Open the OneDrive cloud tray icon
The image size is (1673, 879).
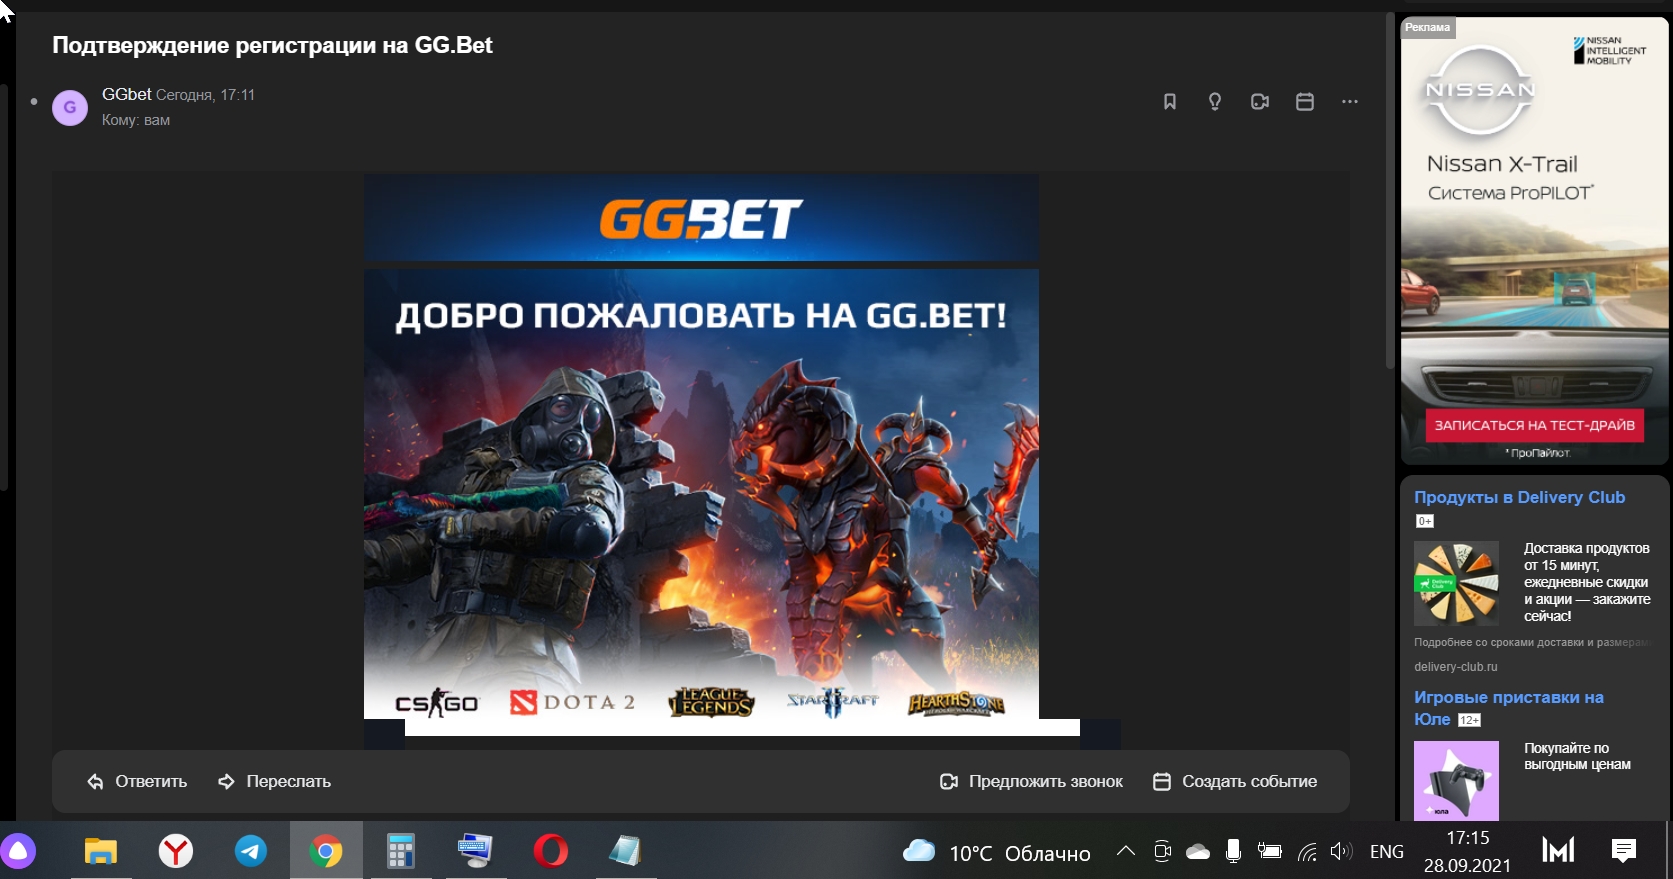click(x=1198, y=852)
